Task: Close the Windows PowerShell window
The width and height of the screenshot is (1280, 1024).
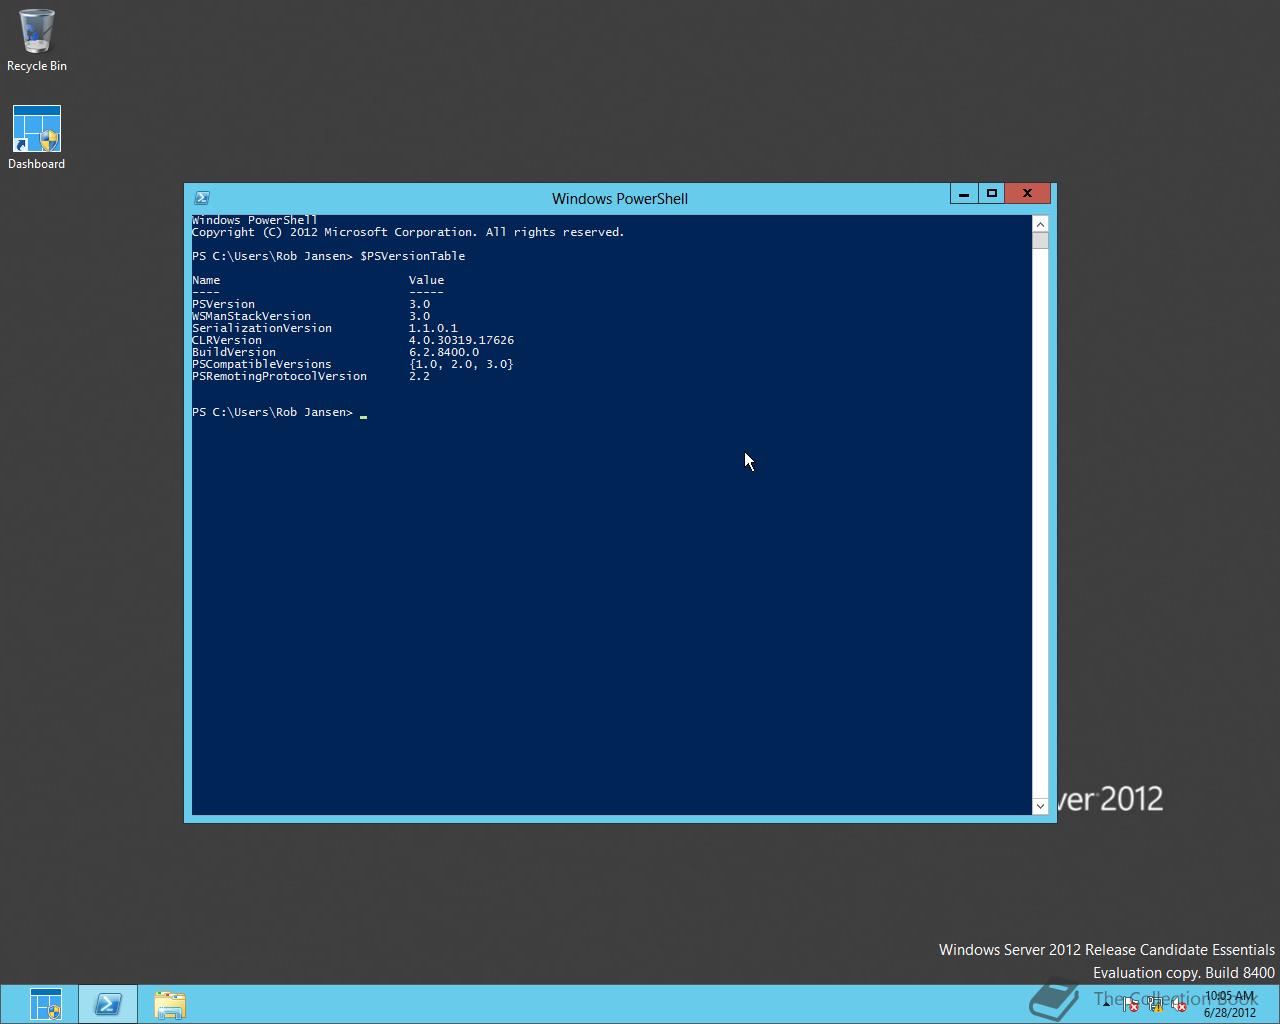Action: click(1027, 194)
